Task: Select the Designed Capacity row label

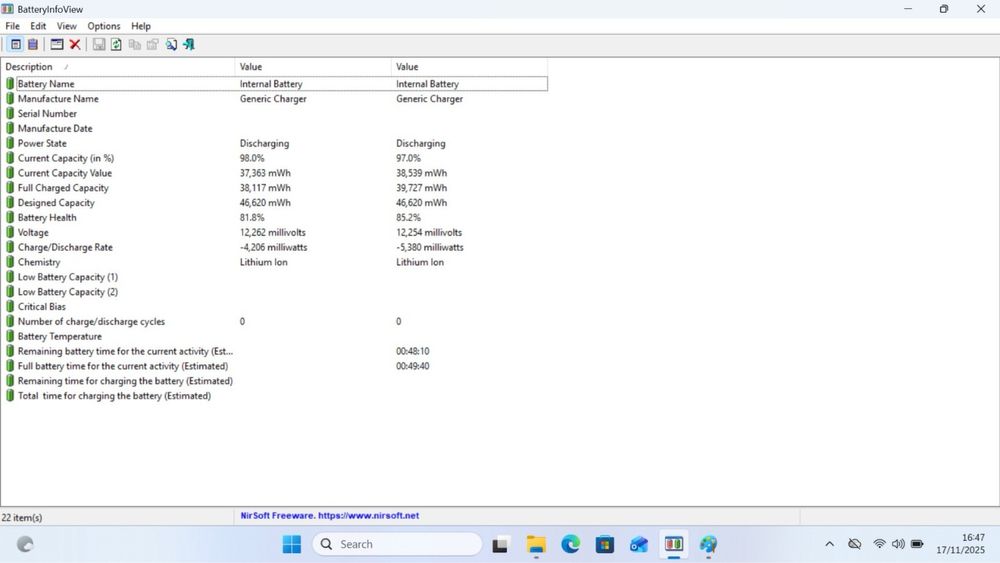Action: pyautogui.click(x=56, y=203)
